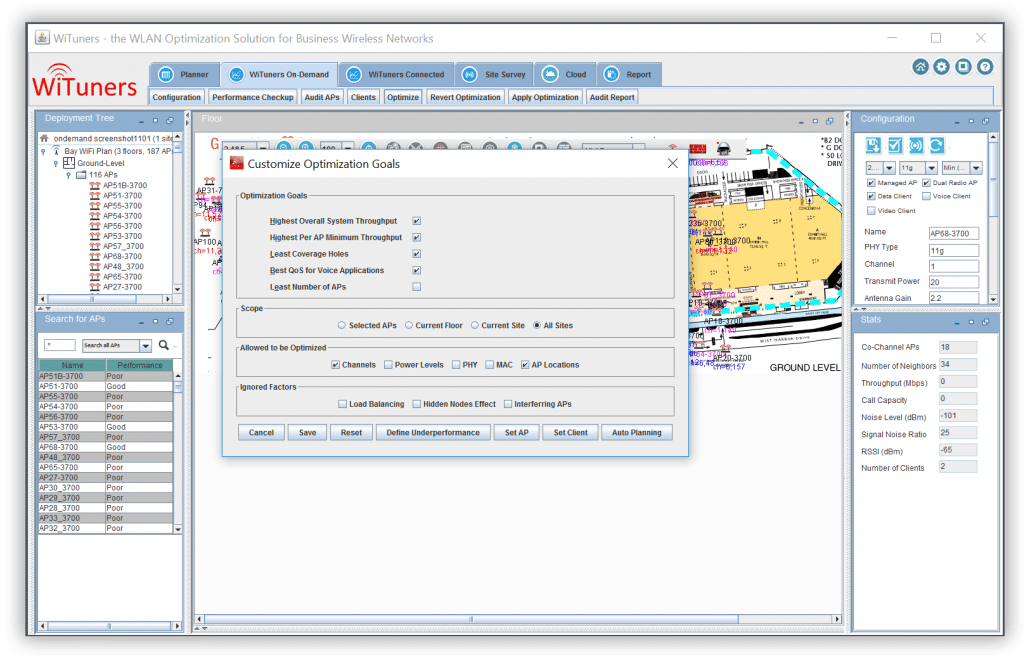Click the checkmark icon in Configuration panel

894,145
